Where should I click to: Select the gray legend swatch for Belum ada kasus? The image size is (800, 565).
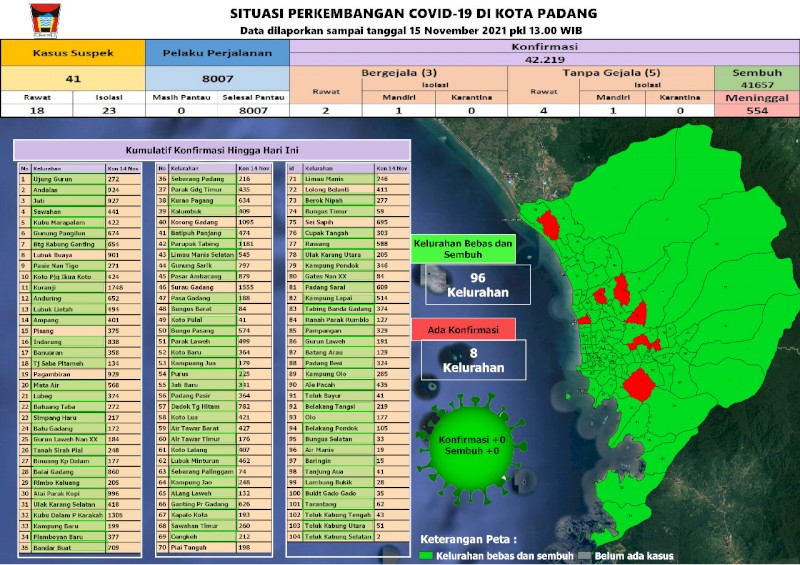[x=585, y=556]
